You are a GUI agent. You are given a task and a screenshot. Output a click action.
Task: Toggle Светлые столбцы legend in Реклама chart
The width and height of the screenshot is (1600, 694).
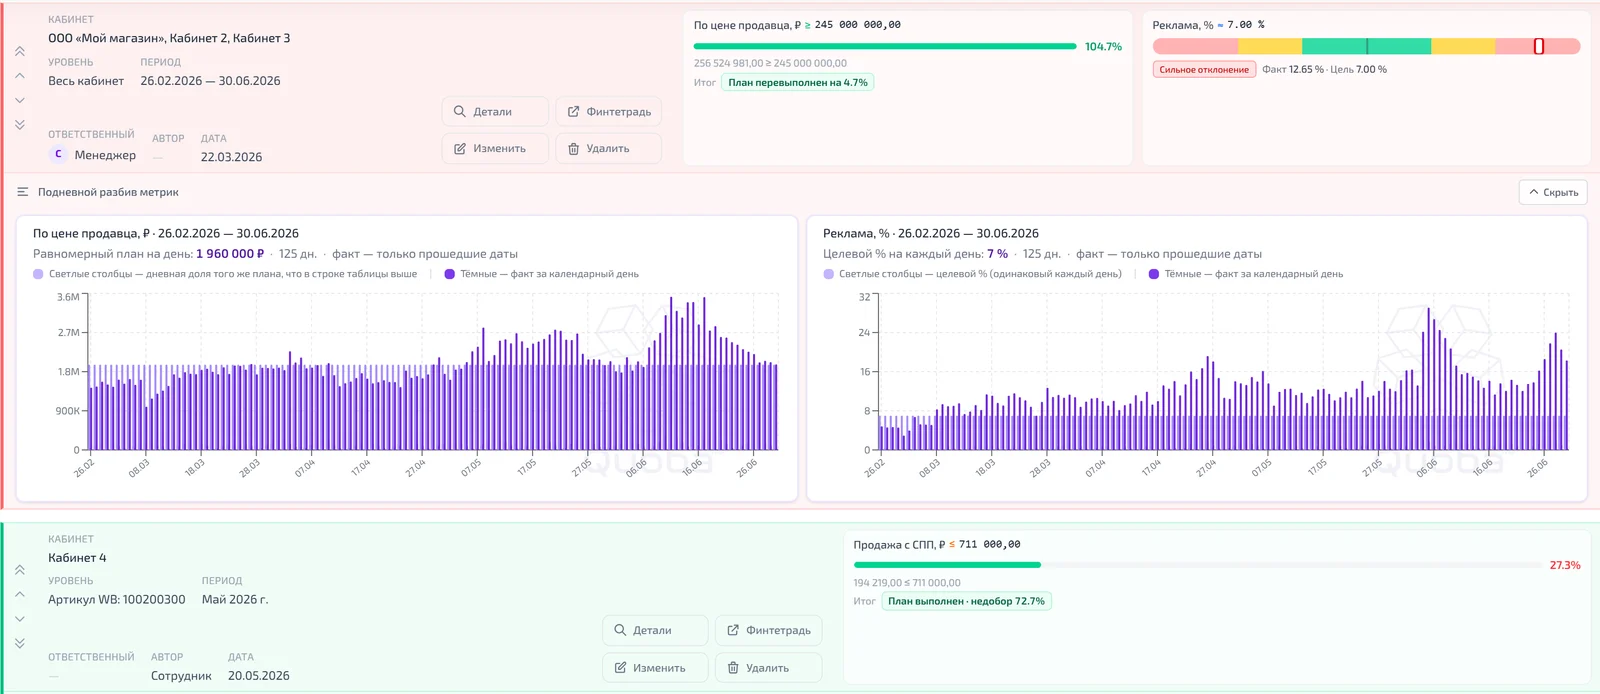973,274
